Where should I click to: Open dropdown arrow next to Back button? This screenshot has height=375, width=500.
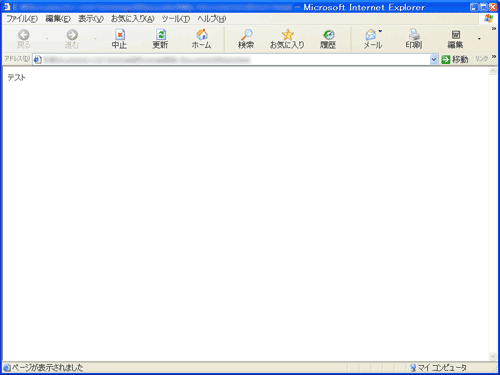tap(47, 39)
